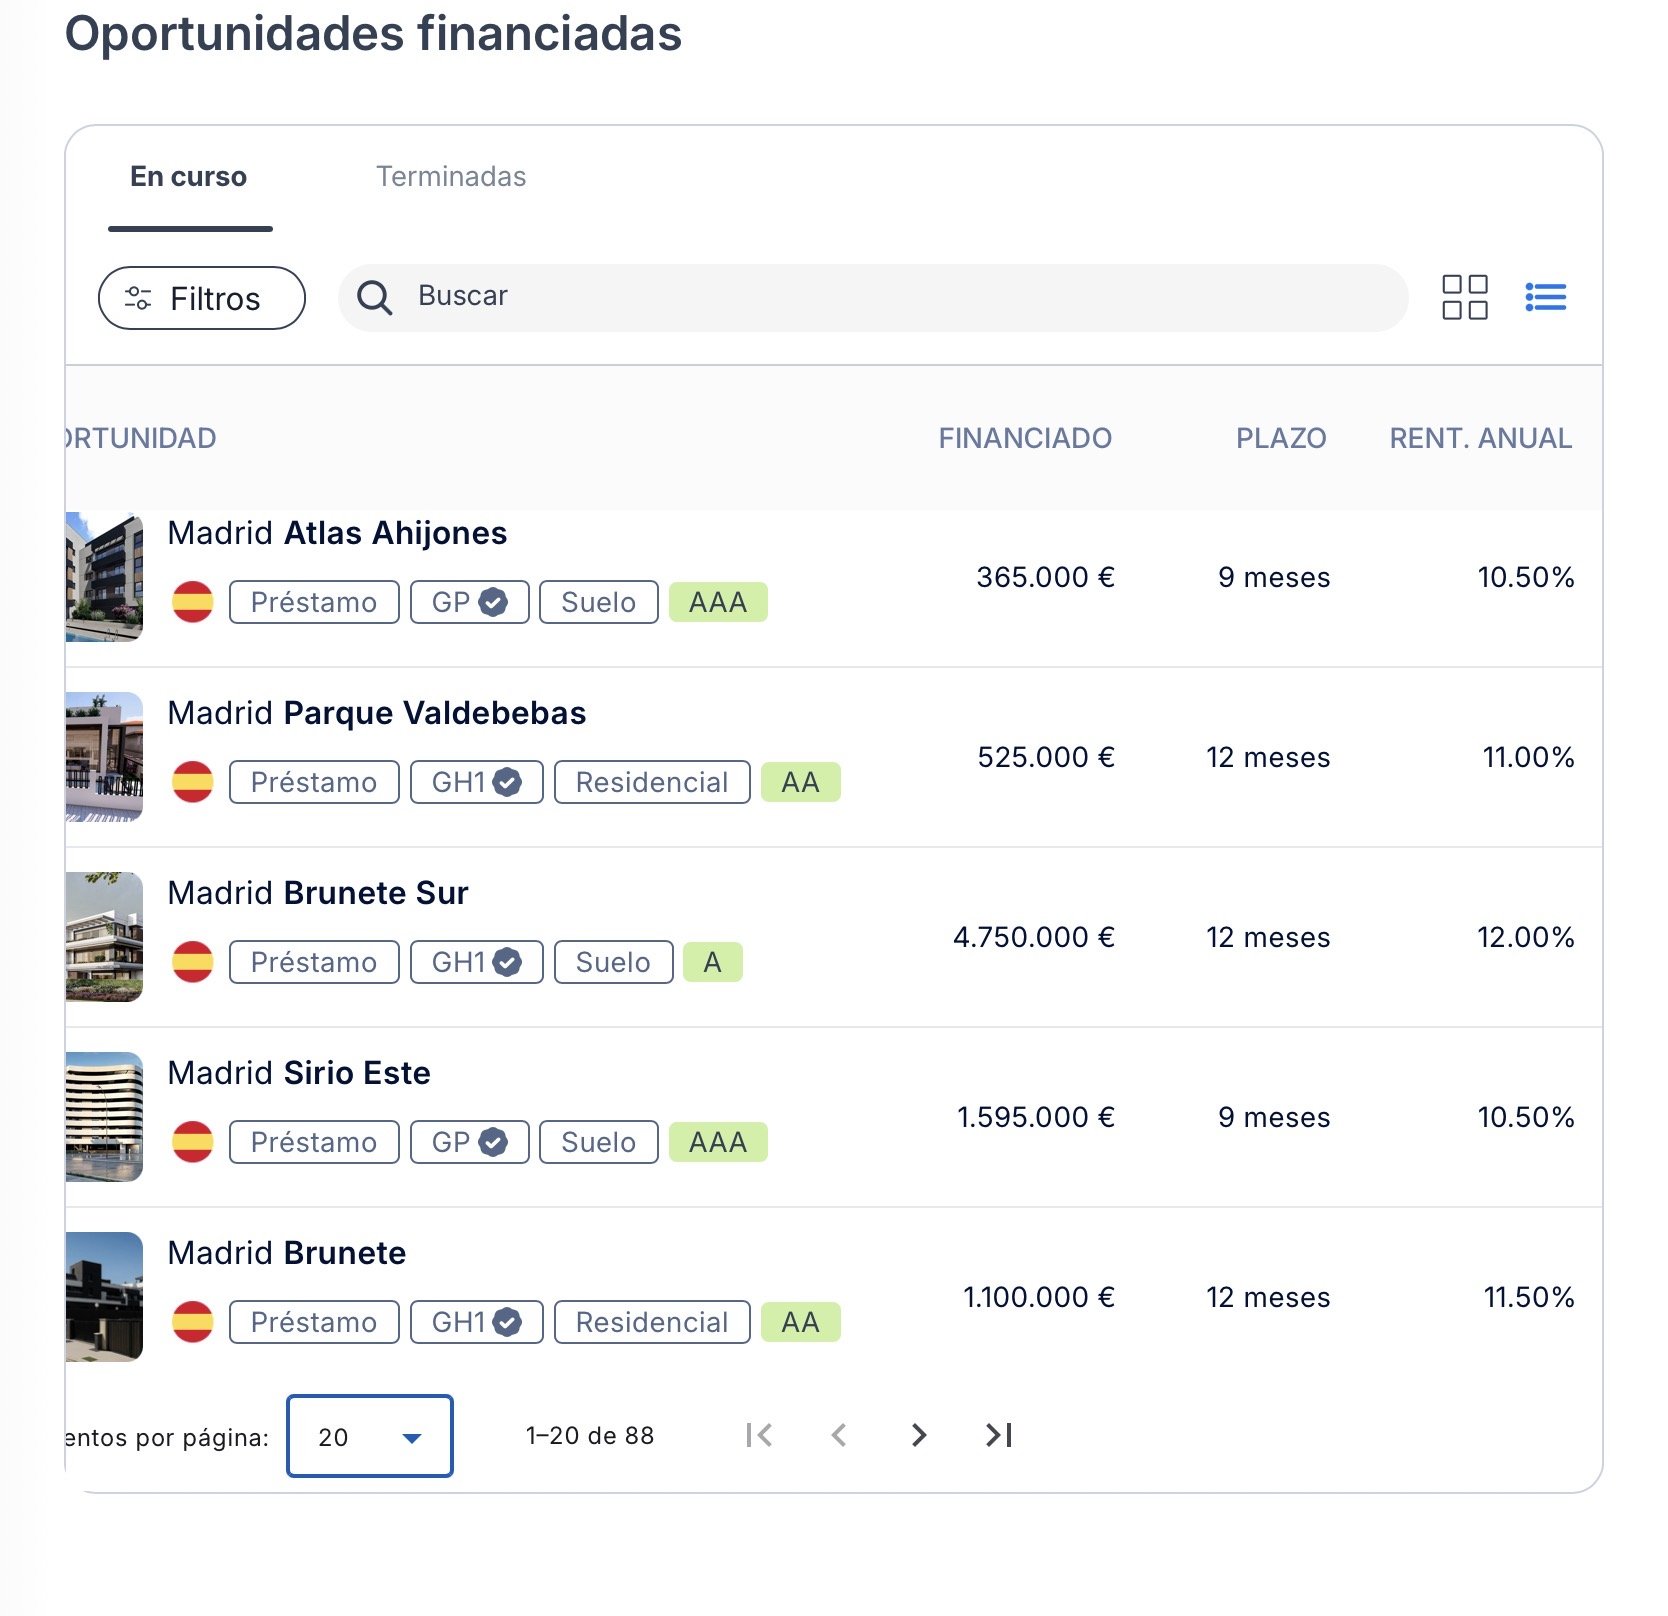Screen dimensions: 1668x1616
Task: Sort by RENT. ANUAL column header
Action: coord(1480,438)
